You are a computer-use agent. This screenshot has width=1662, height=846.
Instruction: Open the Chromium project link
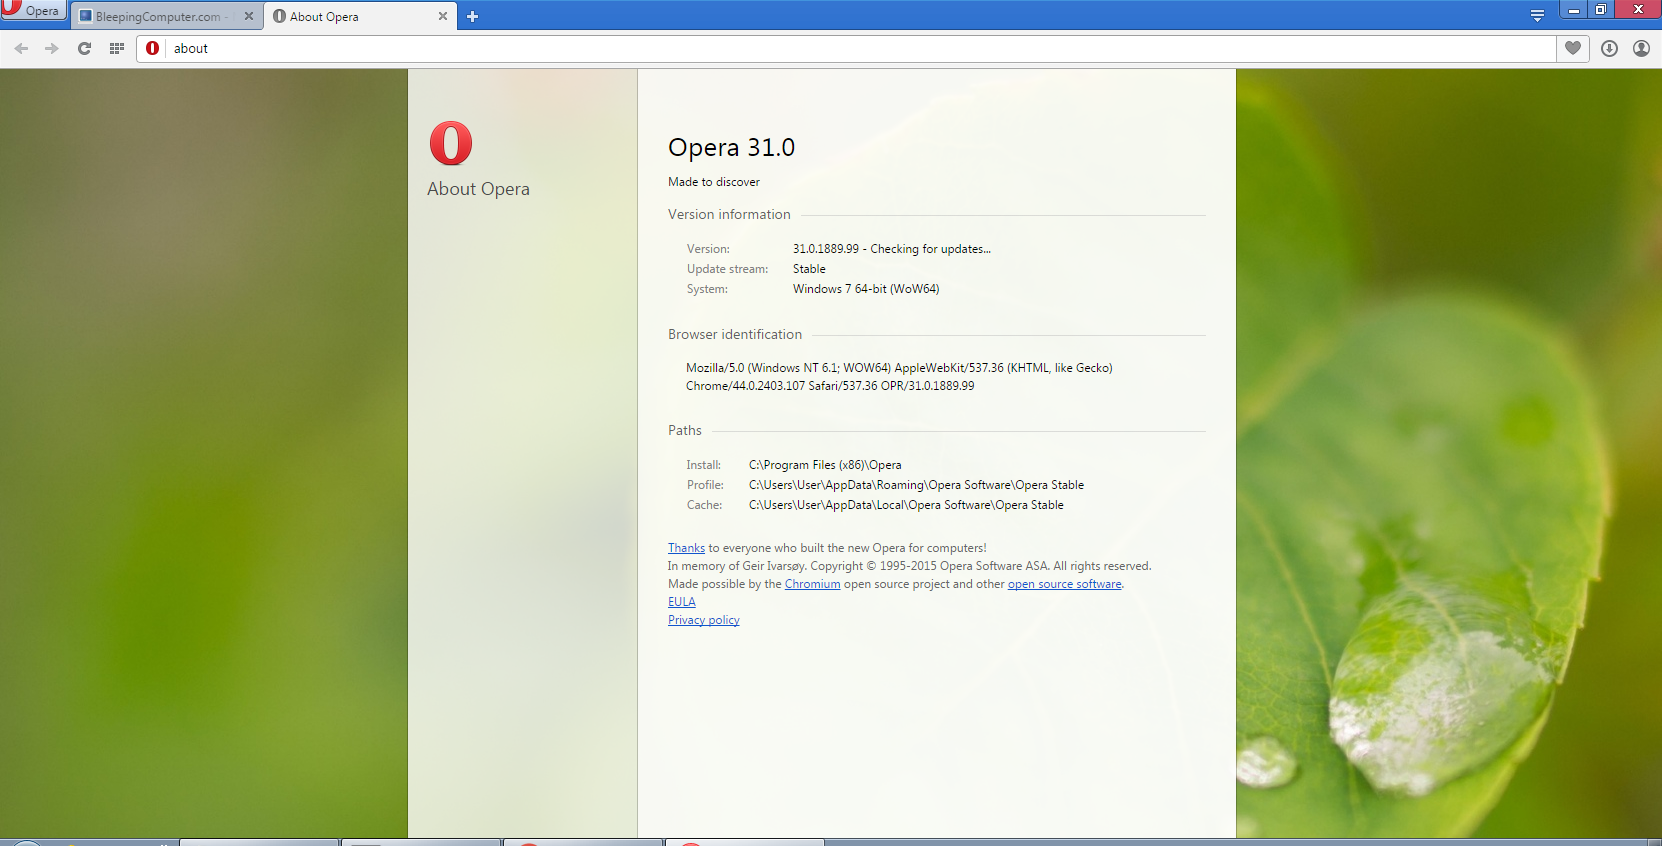(812, 584)
